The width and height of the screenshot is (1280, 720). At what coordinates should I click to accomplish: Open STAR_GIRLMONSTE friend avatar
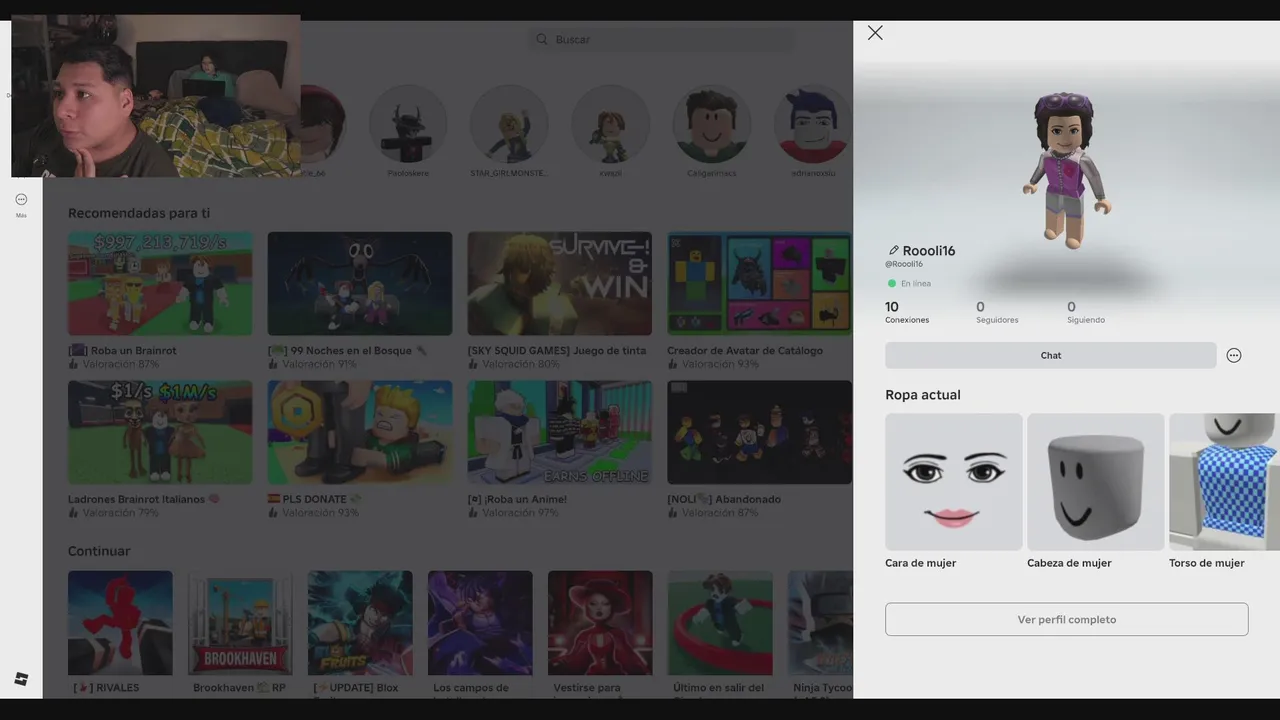(509, 125)
